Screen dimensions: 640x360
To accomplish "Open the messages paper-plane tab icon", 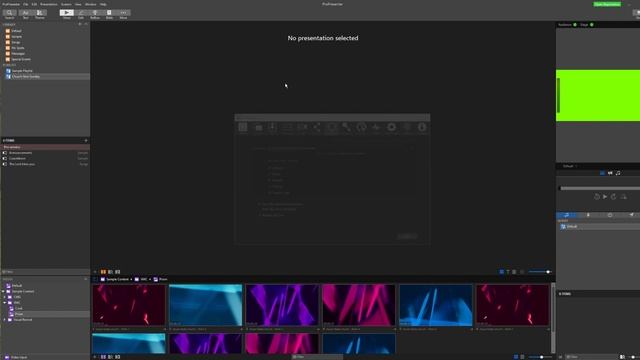I will pos(631,215).
